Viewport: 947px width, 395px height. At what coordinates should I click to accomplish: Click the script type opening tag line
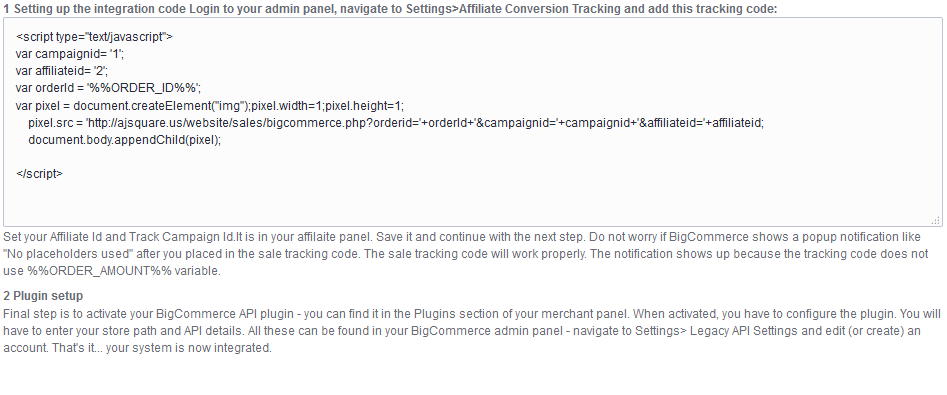pyautogui.click(x=94, y=37)
